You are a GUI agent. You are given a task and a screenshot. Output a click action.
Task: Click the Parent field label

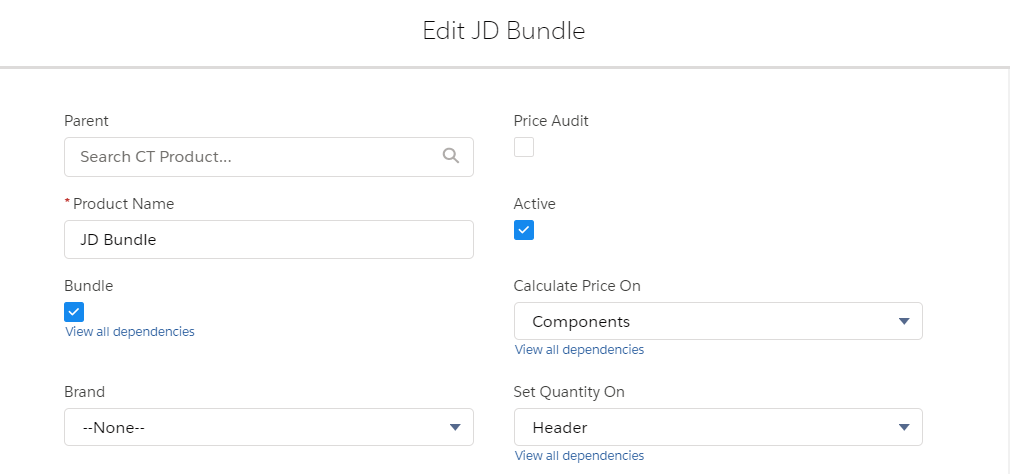(x=86, y=121)
